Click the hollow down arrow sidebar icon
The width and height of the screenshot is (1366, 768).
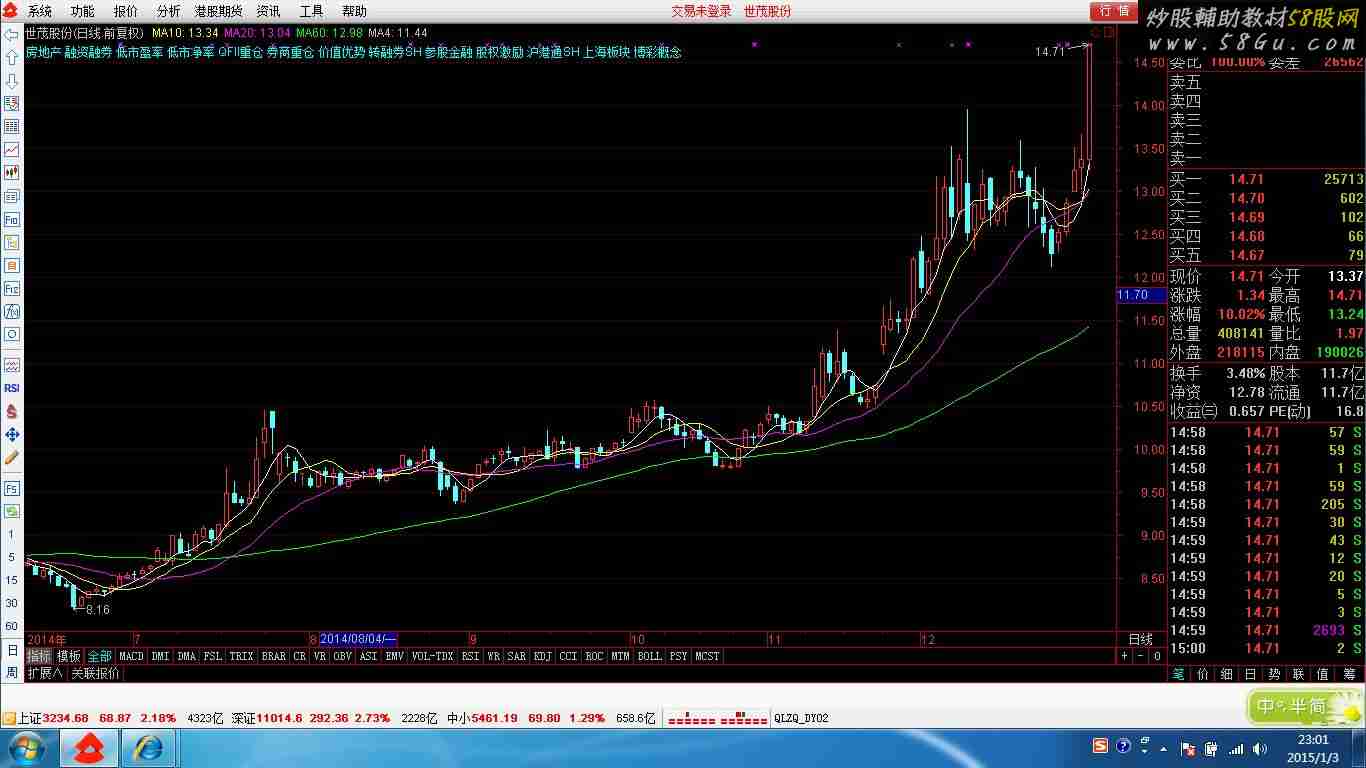[12, 80]
